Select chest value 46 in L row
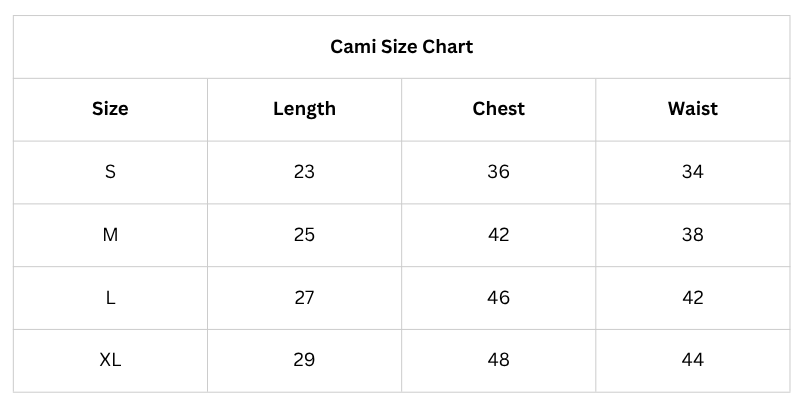 [x=498, y=297]
